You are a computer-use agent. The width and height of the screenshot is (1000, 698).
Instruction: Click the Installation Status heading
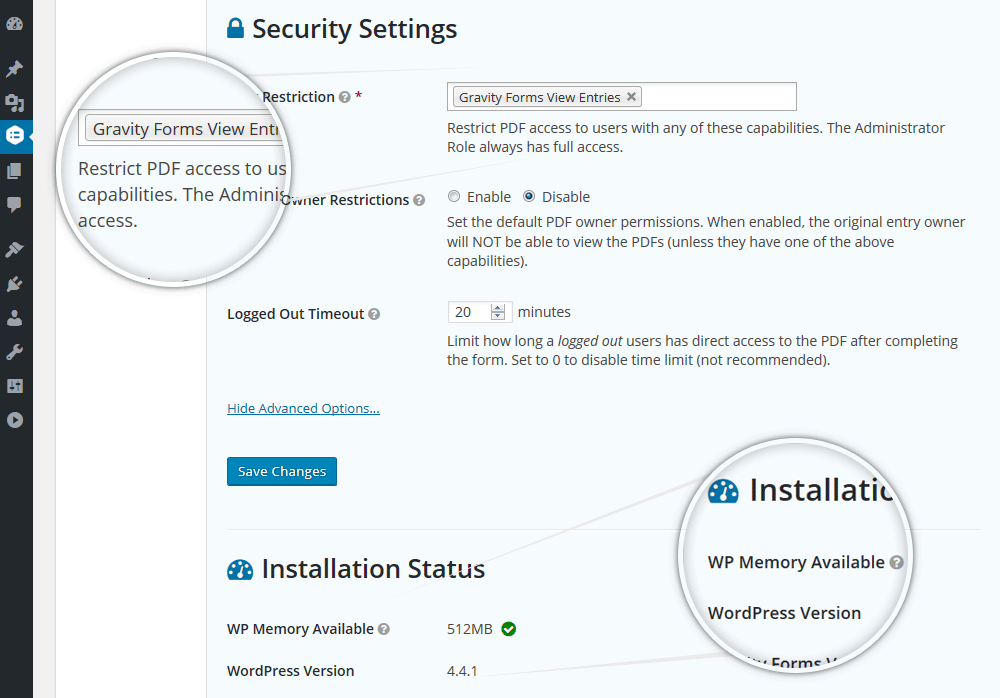[x=373, y=569]
